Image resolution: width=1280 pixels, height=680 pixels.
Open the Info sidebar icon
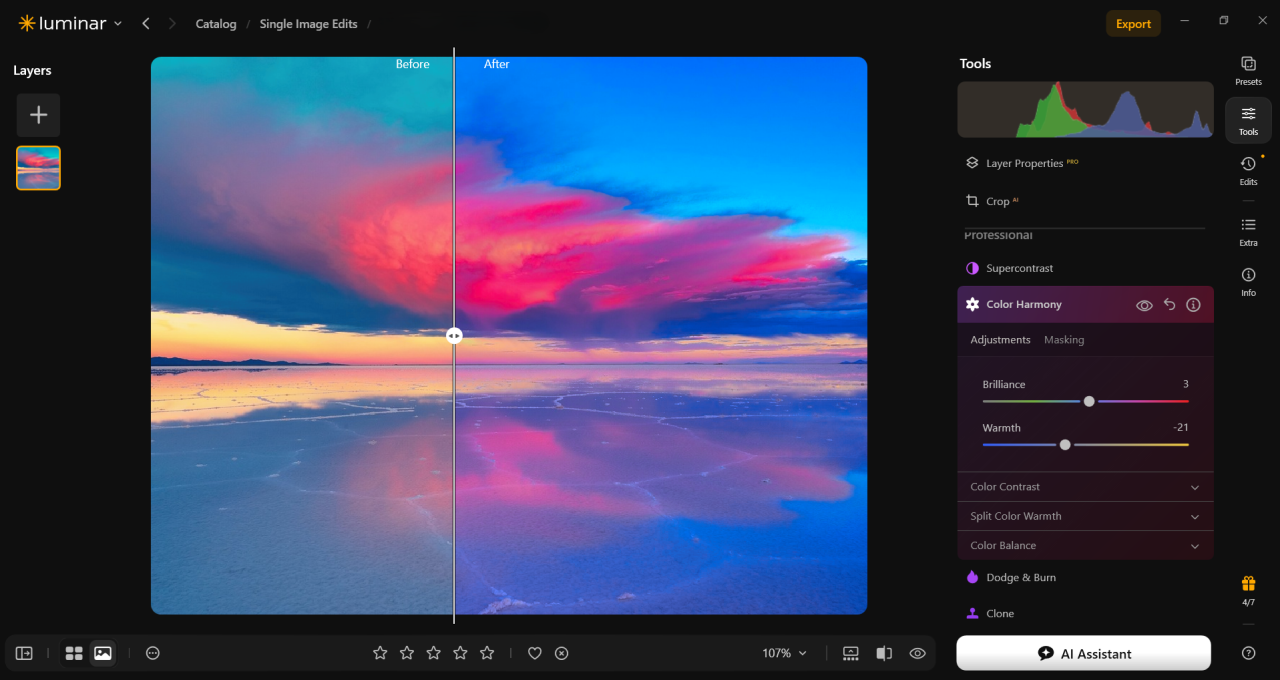coord(1248,281)
